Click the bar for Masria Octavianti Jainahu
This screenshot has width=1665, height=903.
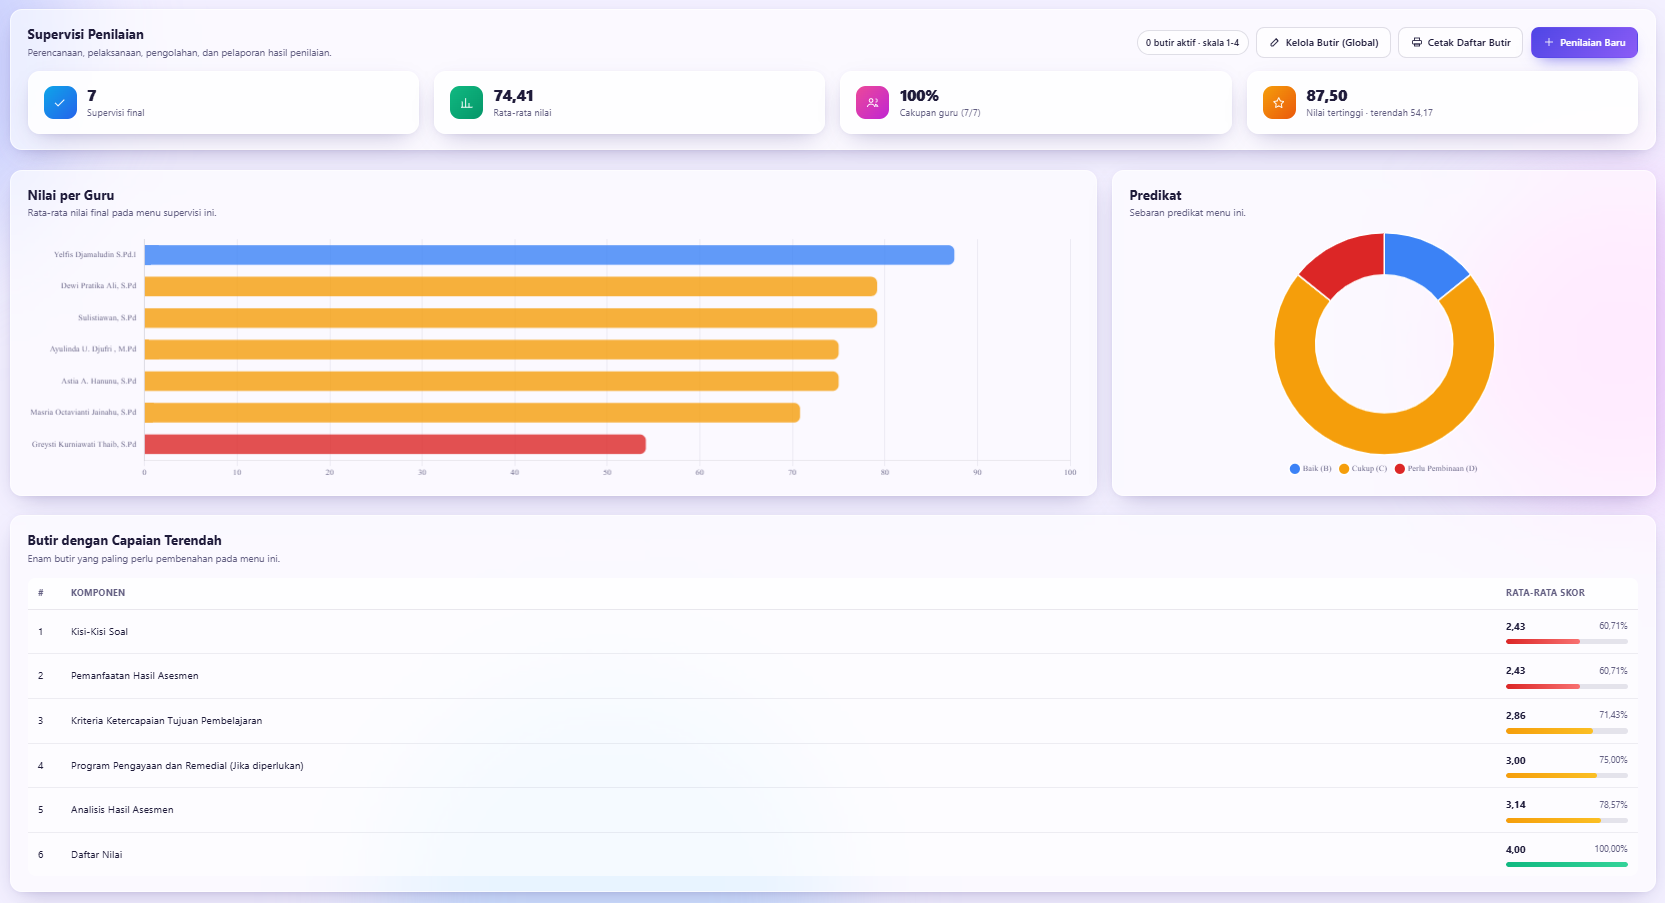click(472, 413)
